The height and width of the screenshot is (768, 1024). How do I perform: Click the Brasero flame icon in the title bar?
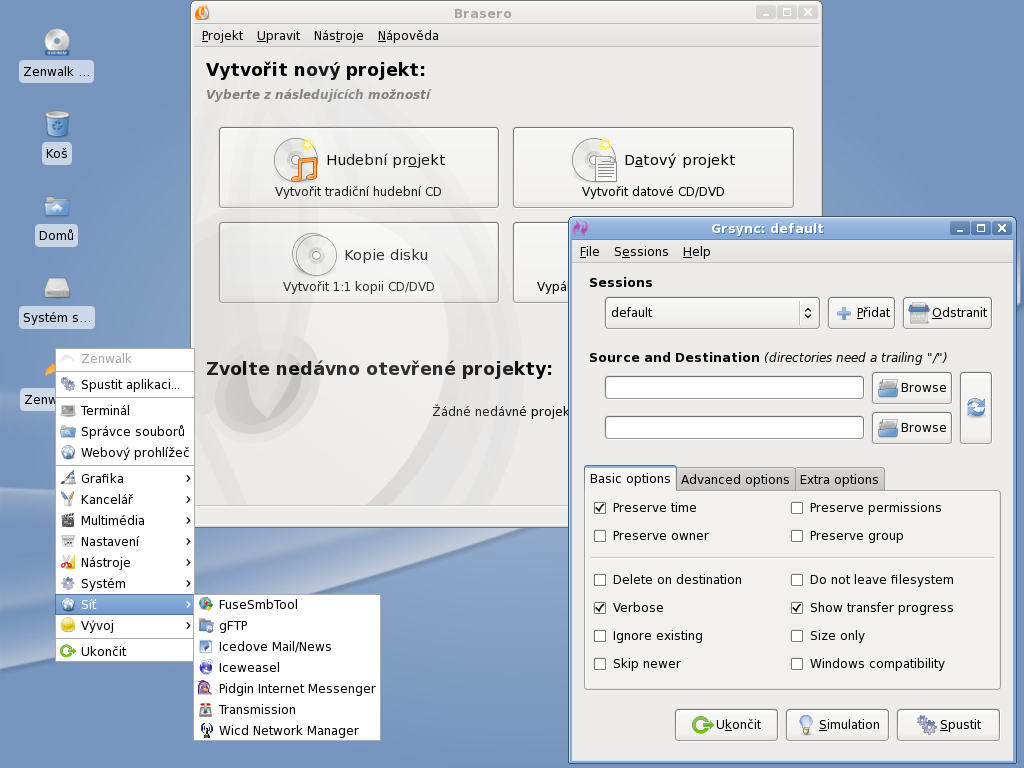pyautogui.click(x=202, y=12)
